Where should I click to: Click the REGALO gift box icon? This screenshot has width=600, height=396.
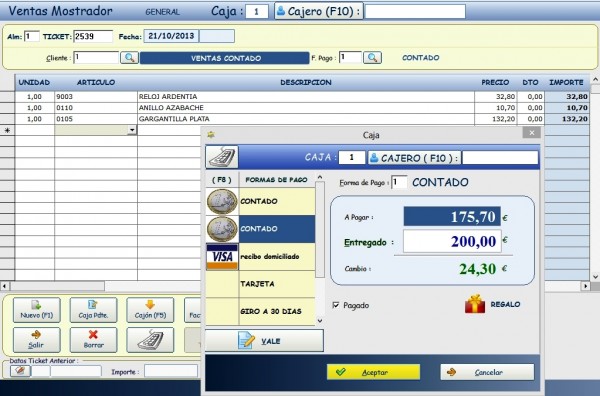tap(475, 304)
